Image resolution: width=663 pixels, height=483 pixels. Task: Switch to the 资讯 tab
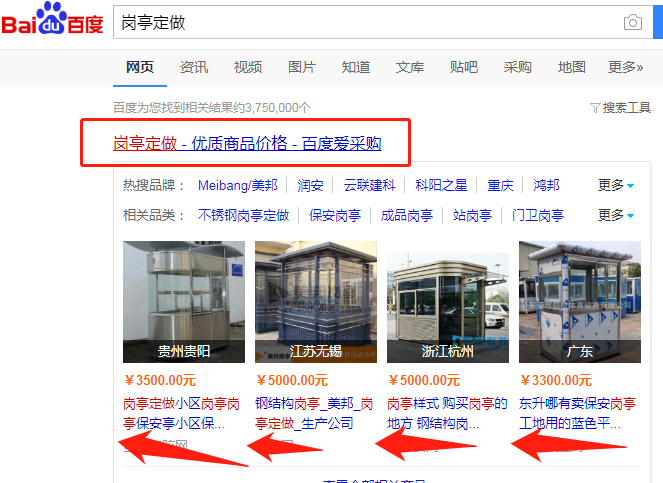[x=194, y=67]
